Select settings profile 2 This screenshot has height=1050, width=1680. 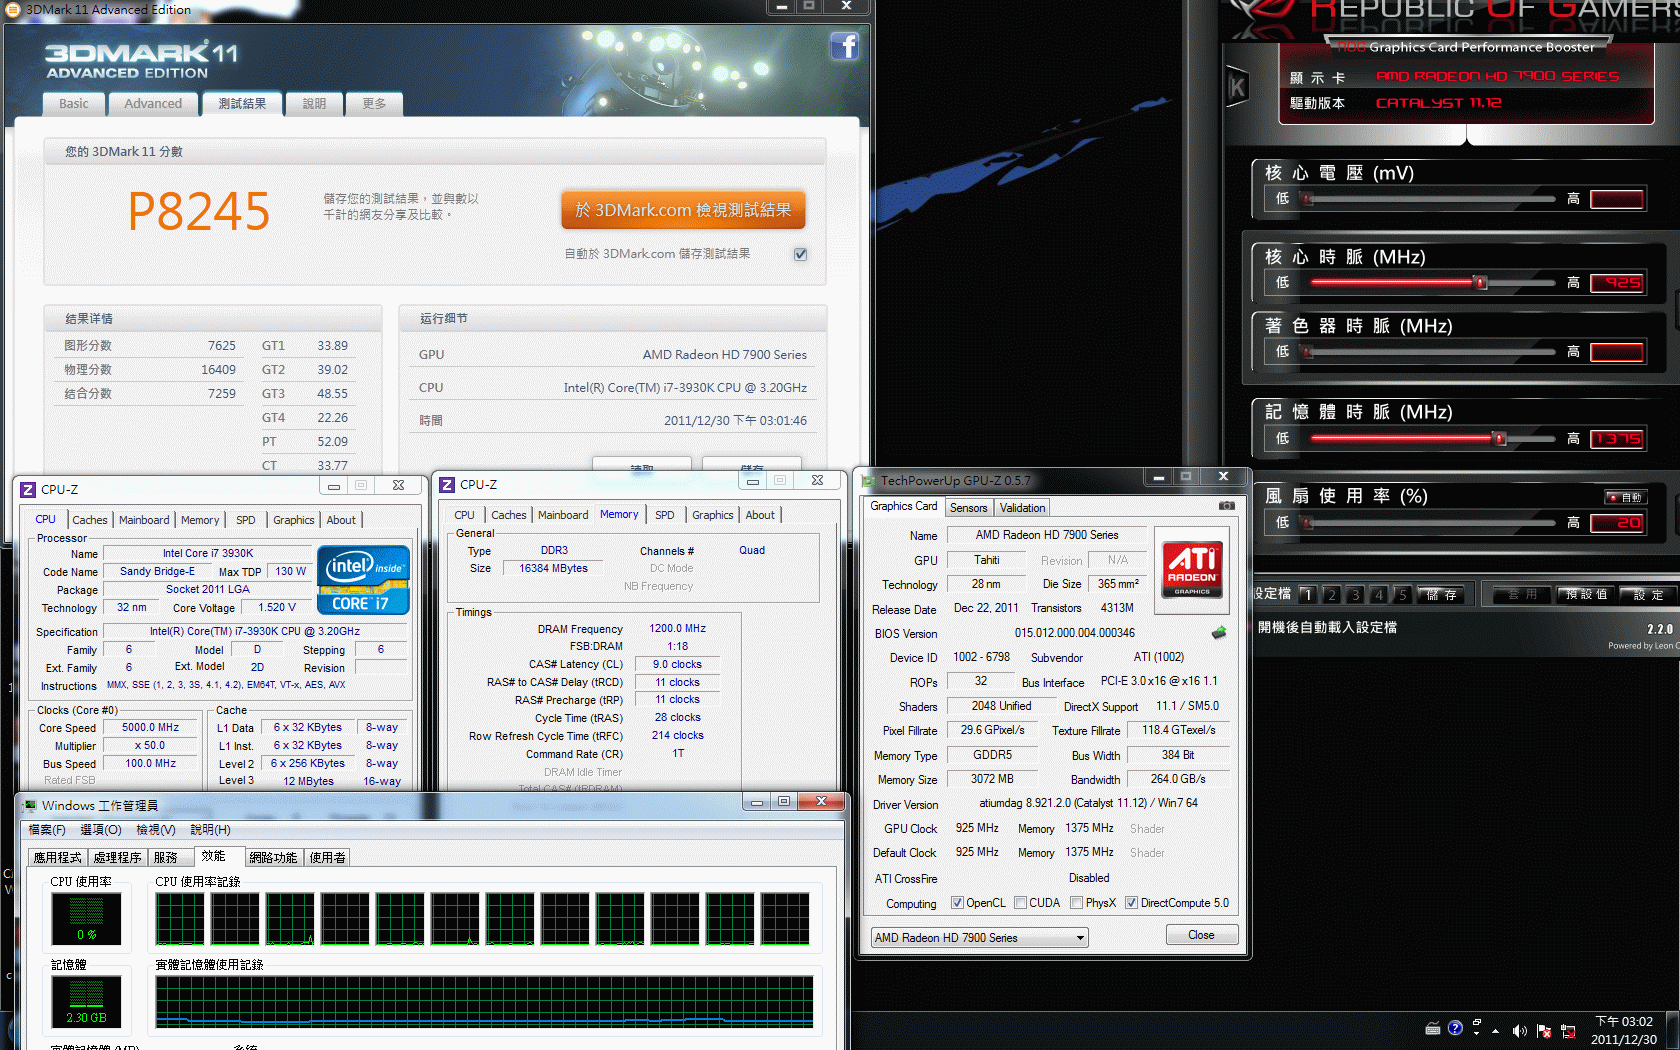click(x=1331, y=595)
